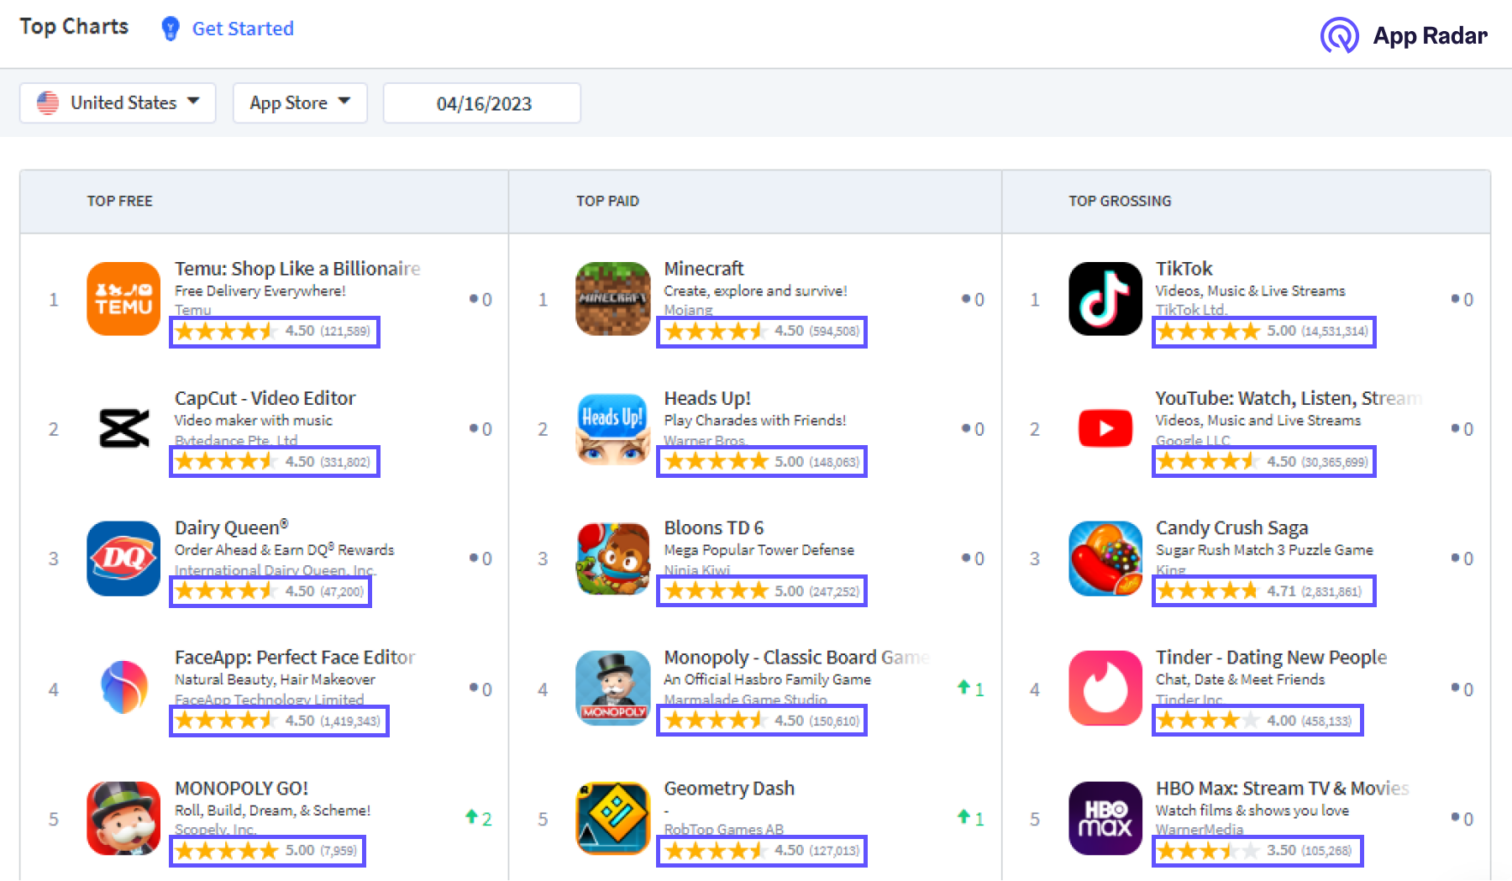
Task: Click the CapCut app icon
Action: 122,428
